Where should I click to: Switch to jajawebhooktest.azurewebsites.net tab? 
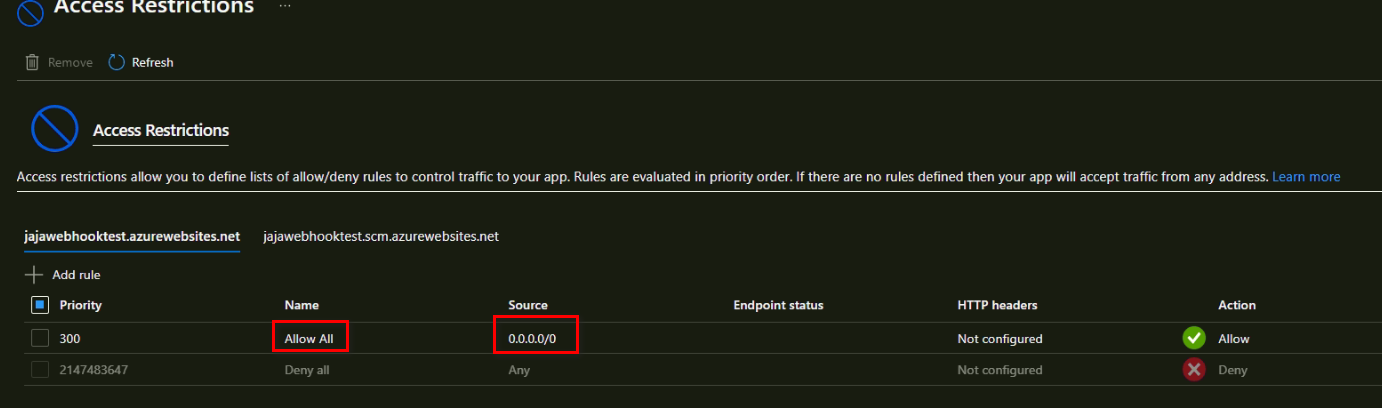[x=132, y=237]
